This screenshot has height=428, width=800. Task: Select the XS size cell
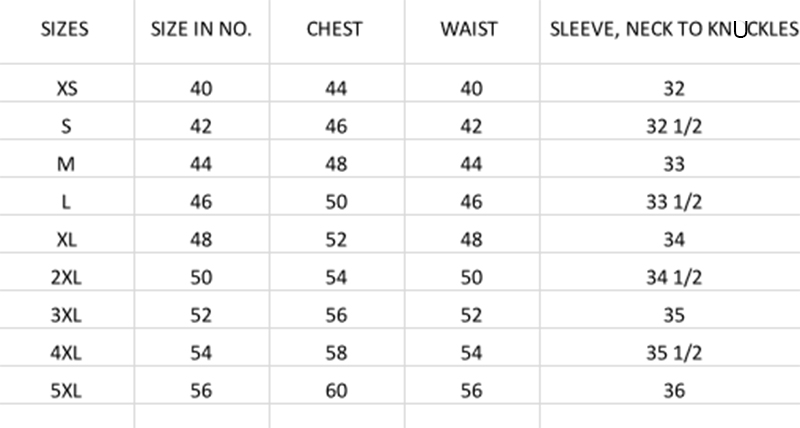(x=67, y=89)
